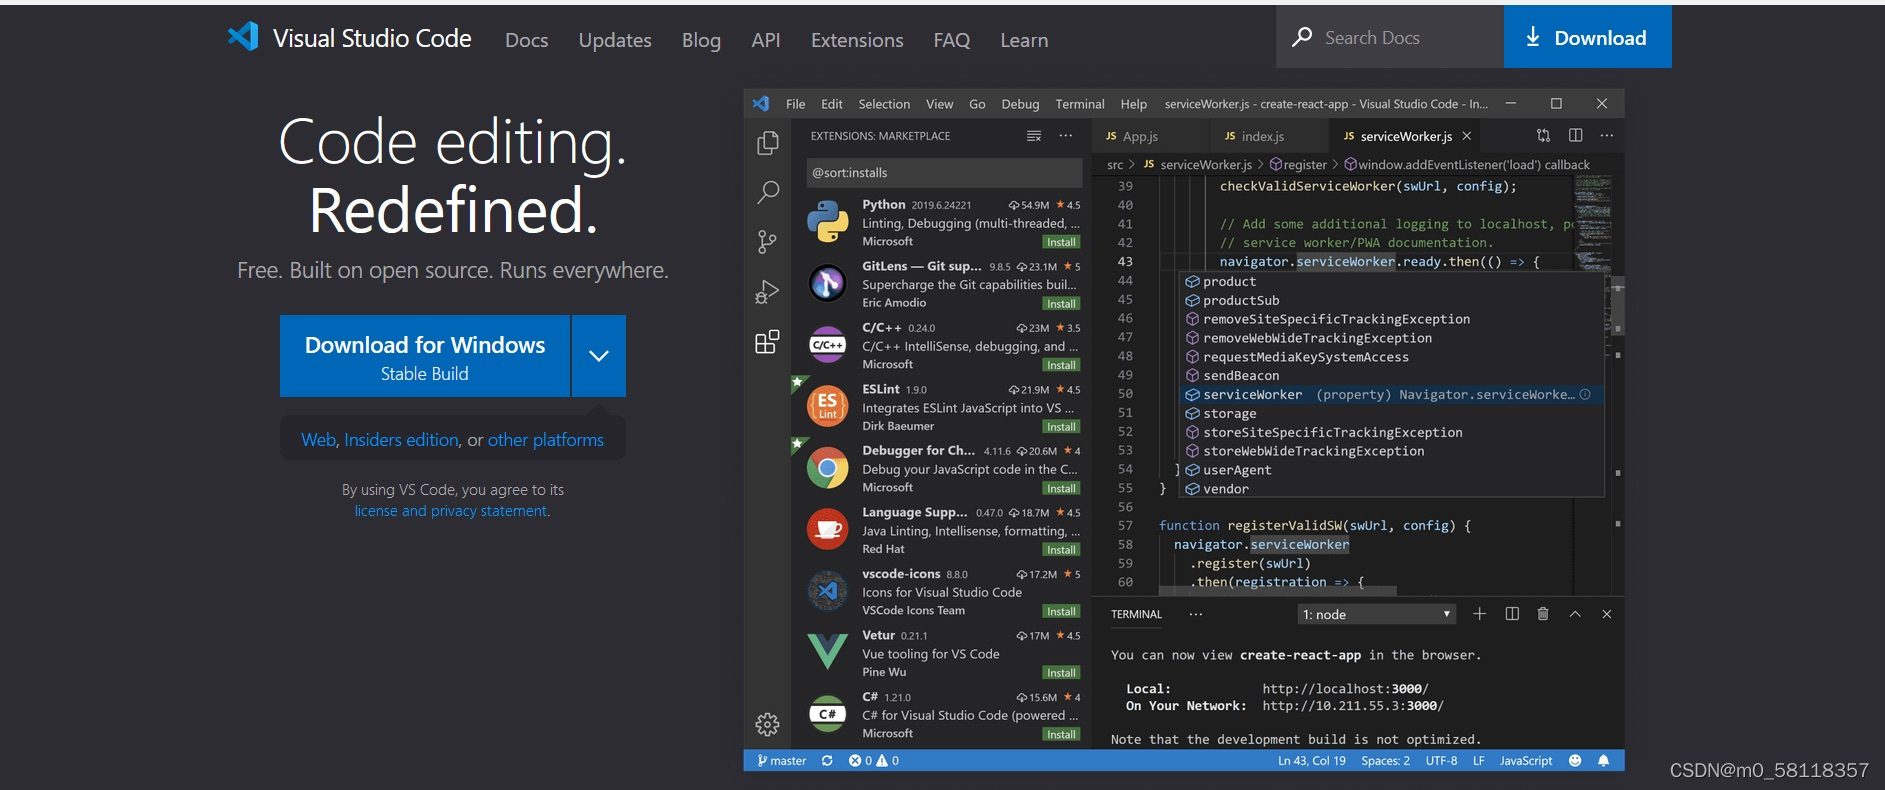The height and width of the screenshot is (790, 1885).
Task: Click the notifications bell in status bar
Action: click(x=1604, y=761)
